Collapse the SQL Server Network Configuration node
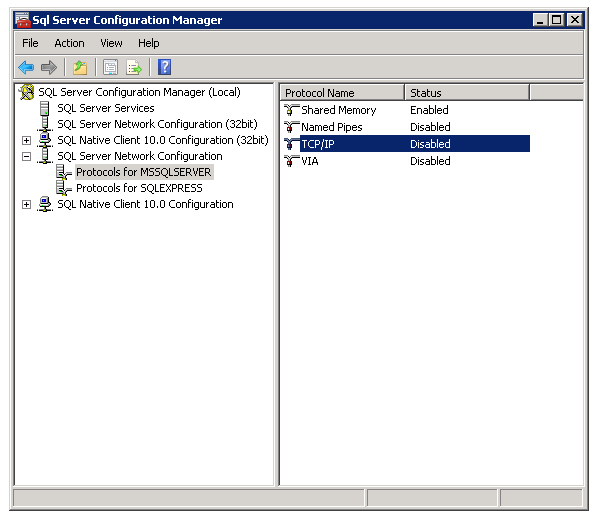 click(x=26, y=156)
